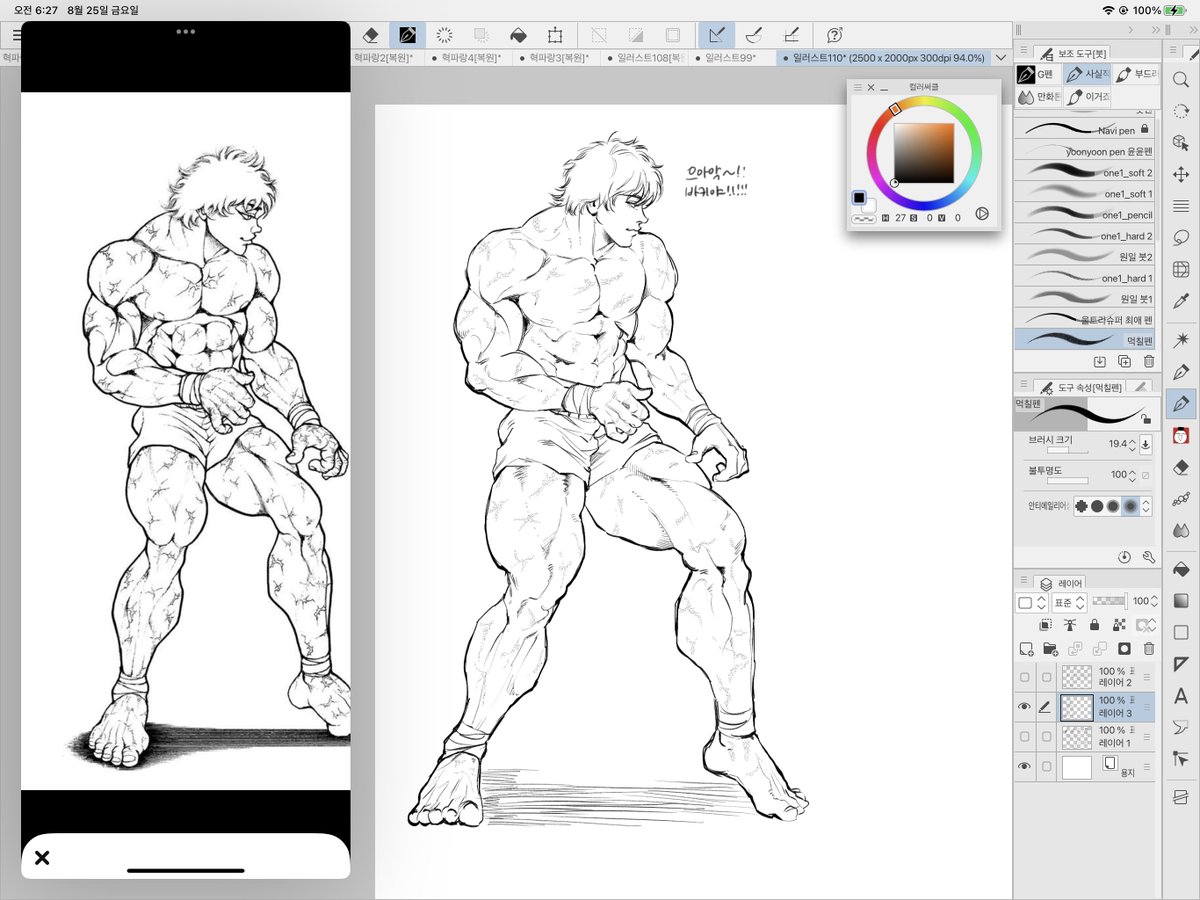Select the Zoom magnifier tool
The width and height of the screenshot is (1200, 900).
click(x=1181, y=80)
